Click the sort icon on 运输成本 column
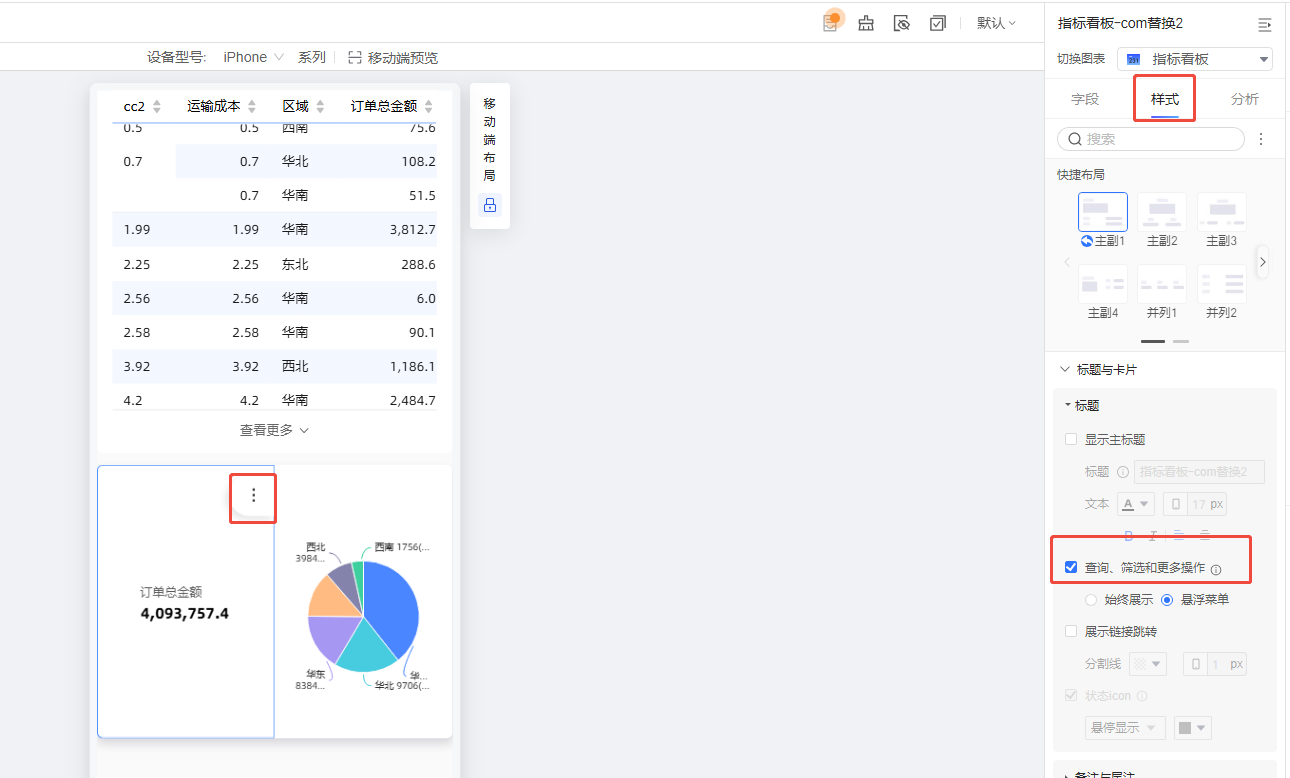The width and height of the screenshot is (1290, 778). click(x=252, y=106)
